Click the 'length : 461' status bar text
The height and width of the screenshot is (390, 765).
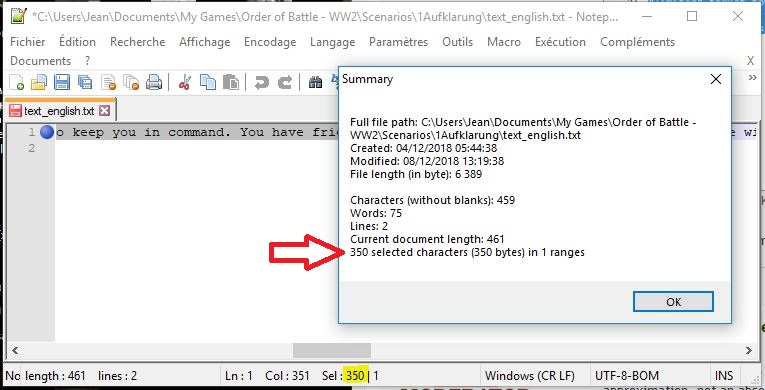[55, 376]
